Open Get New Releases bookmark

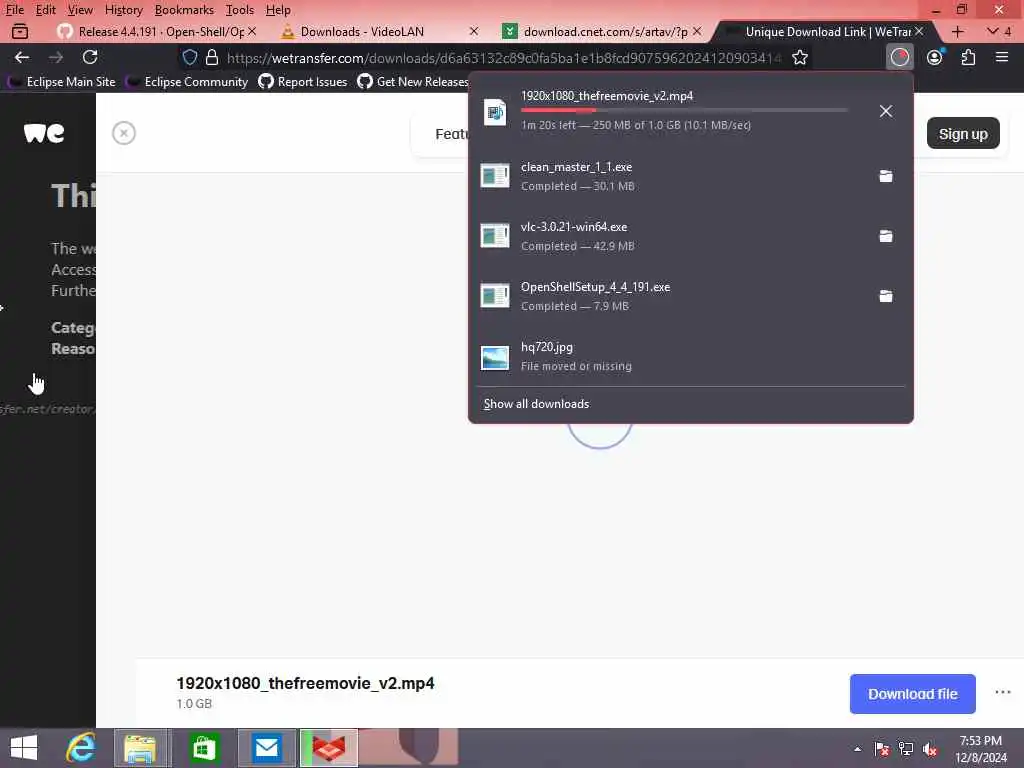[413, 82]
